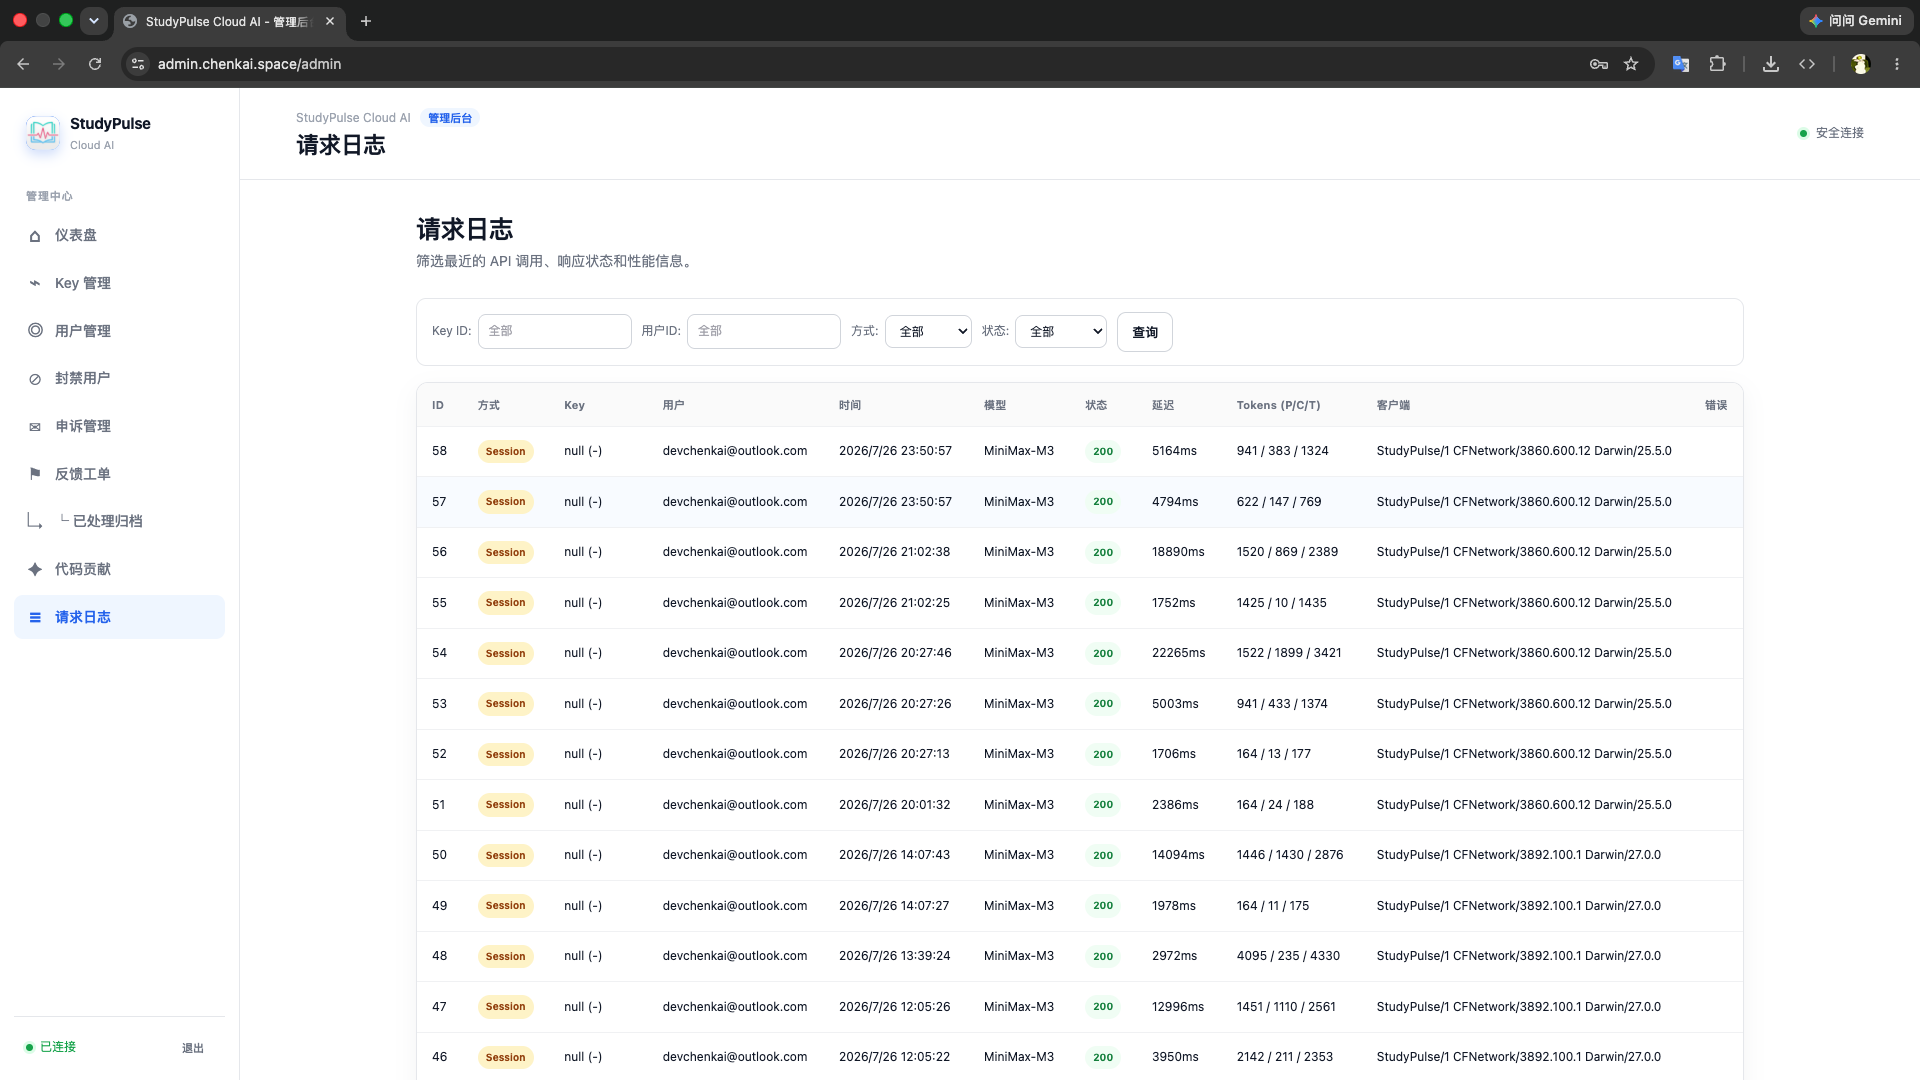Click the 延迟 column header
Screen dimensions: 1920x1080
click(1162, 406)
